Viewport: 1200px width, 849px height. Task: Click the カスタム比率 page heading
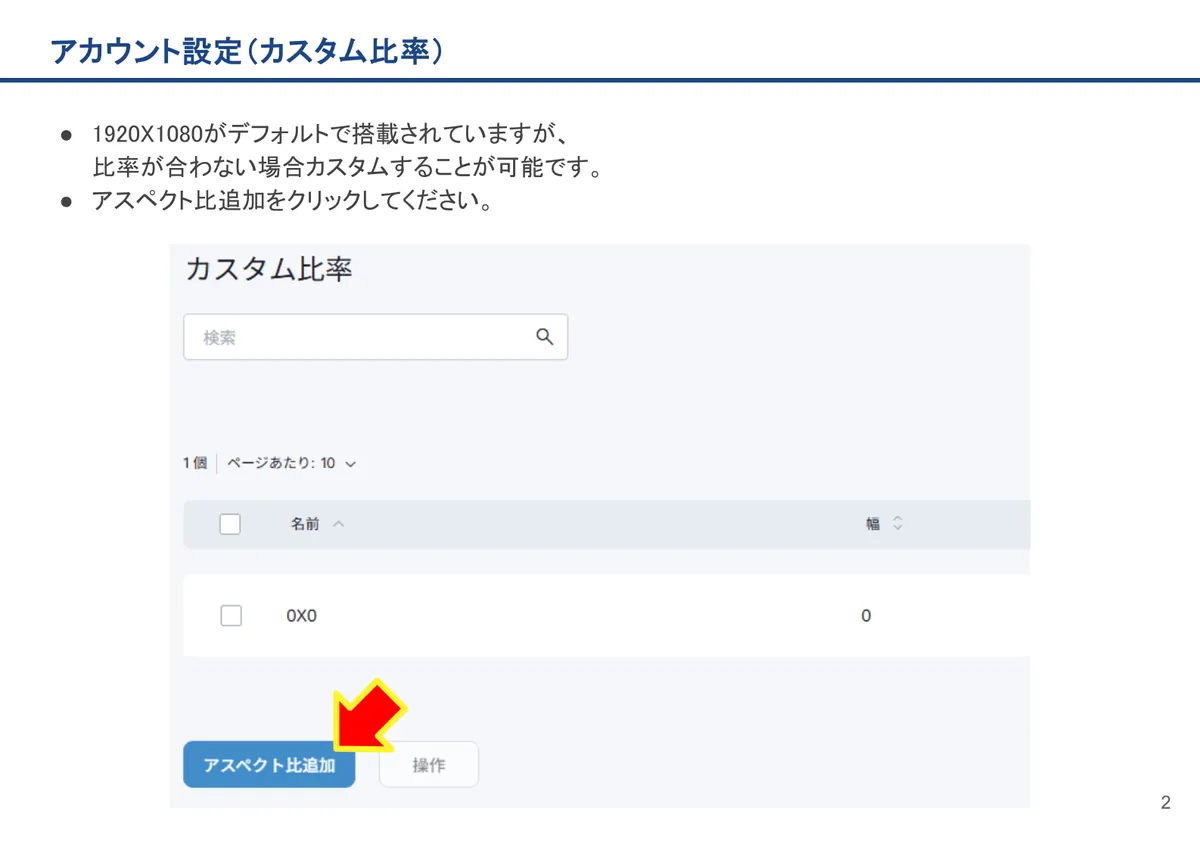tap(269, 270)
